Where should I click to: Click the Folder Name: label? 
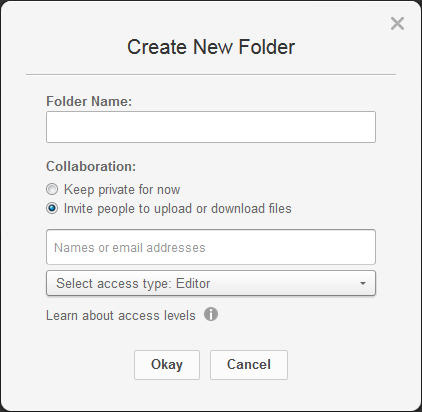89,101
